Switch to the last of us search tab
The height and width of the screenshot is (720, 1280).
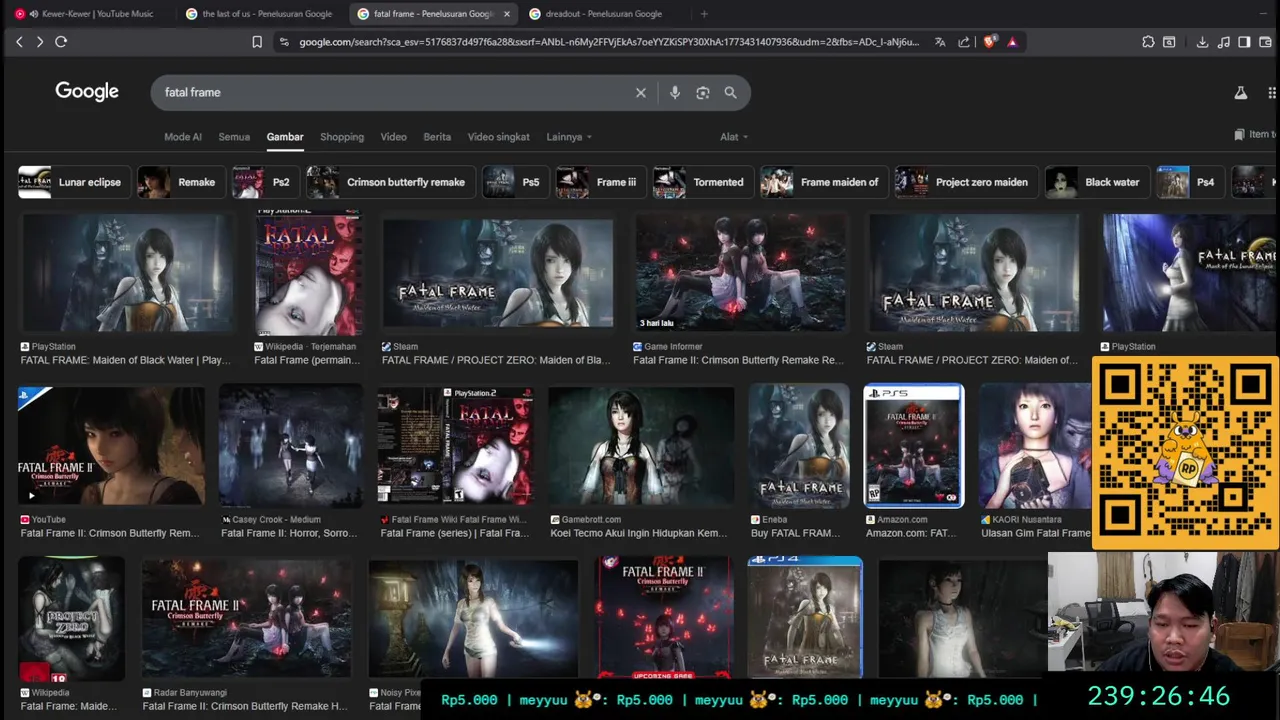[260, 14]
